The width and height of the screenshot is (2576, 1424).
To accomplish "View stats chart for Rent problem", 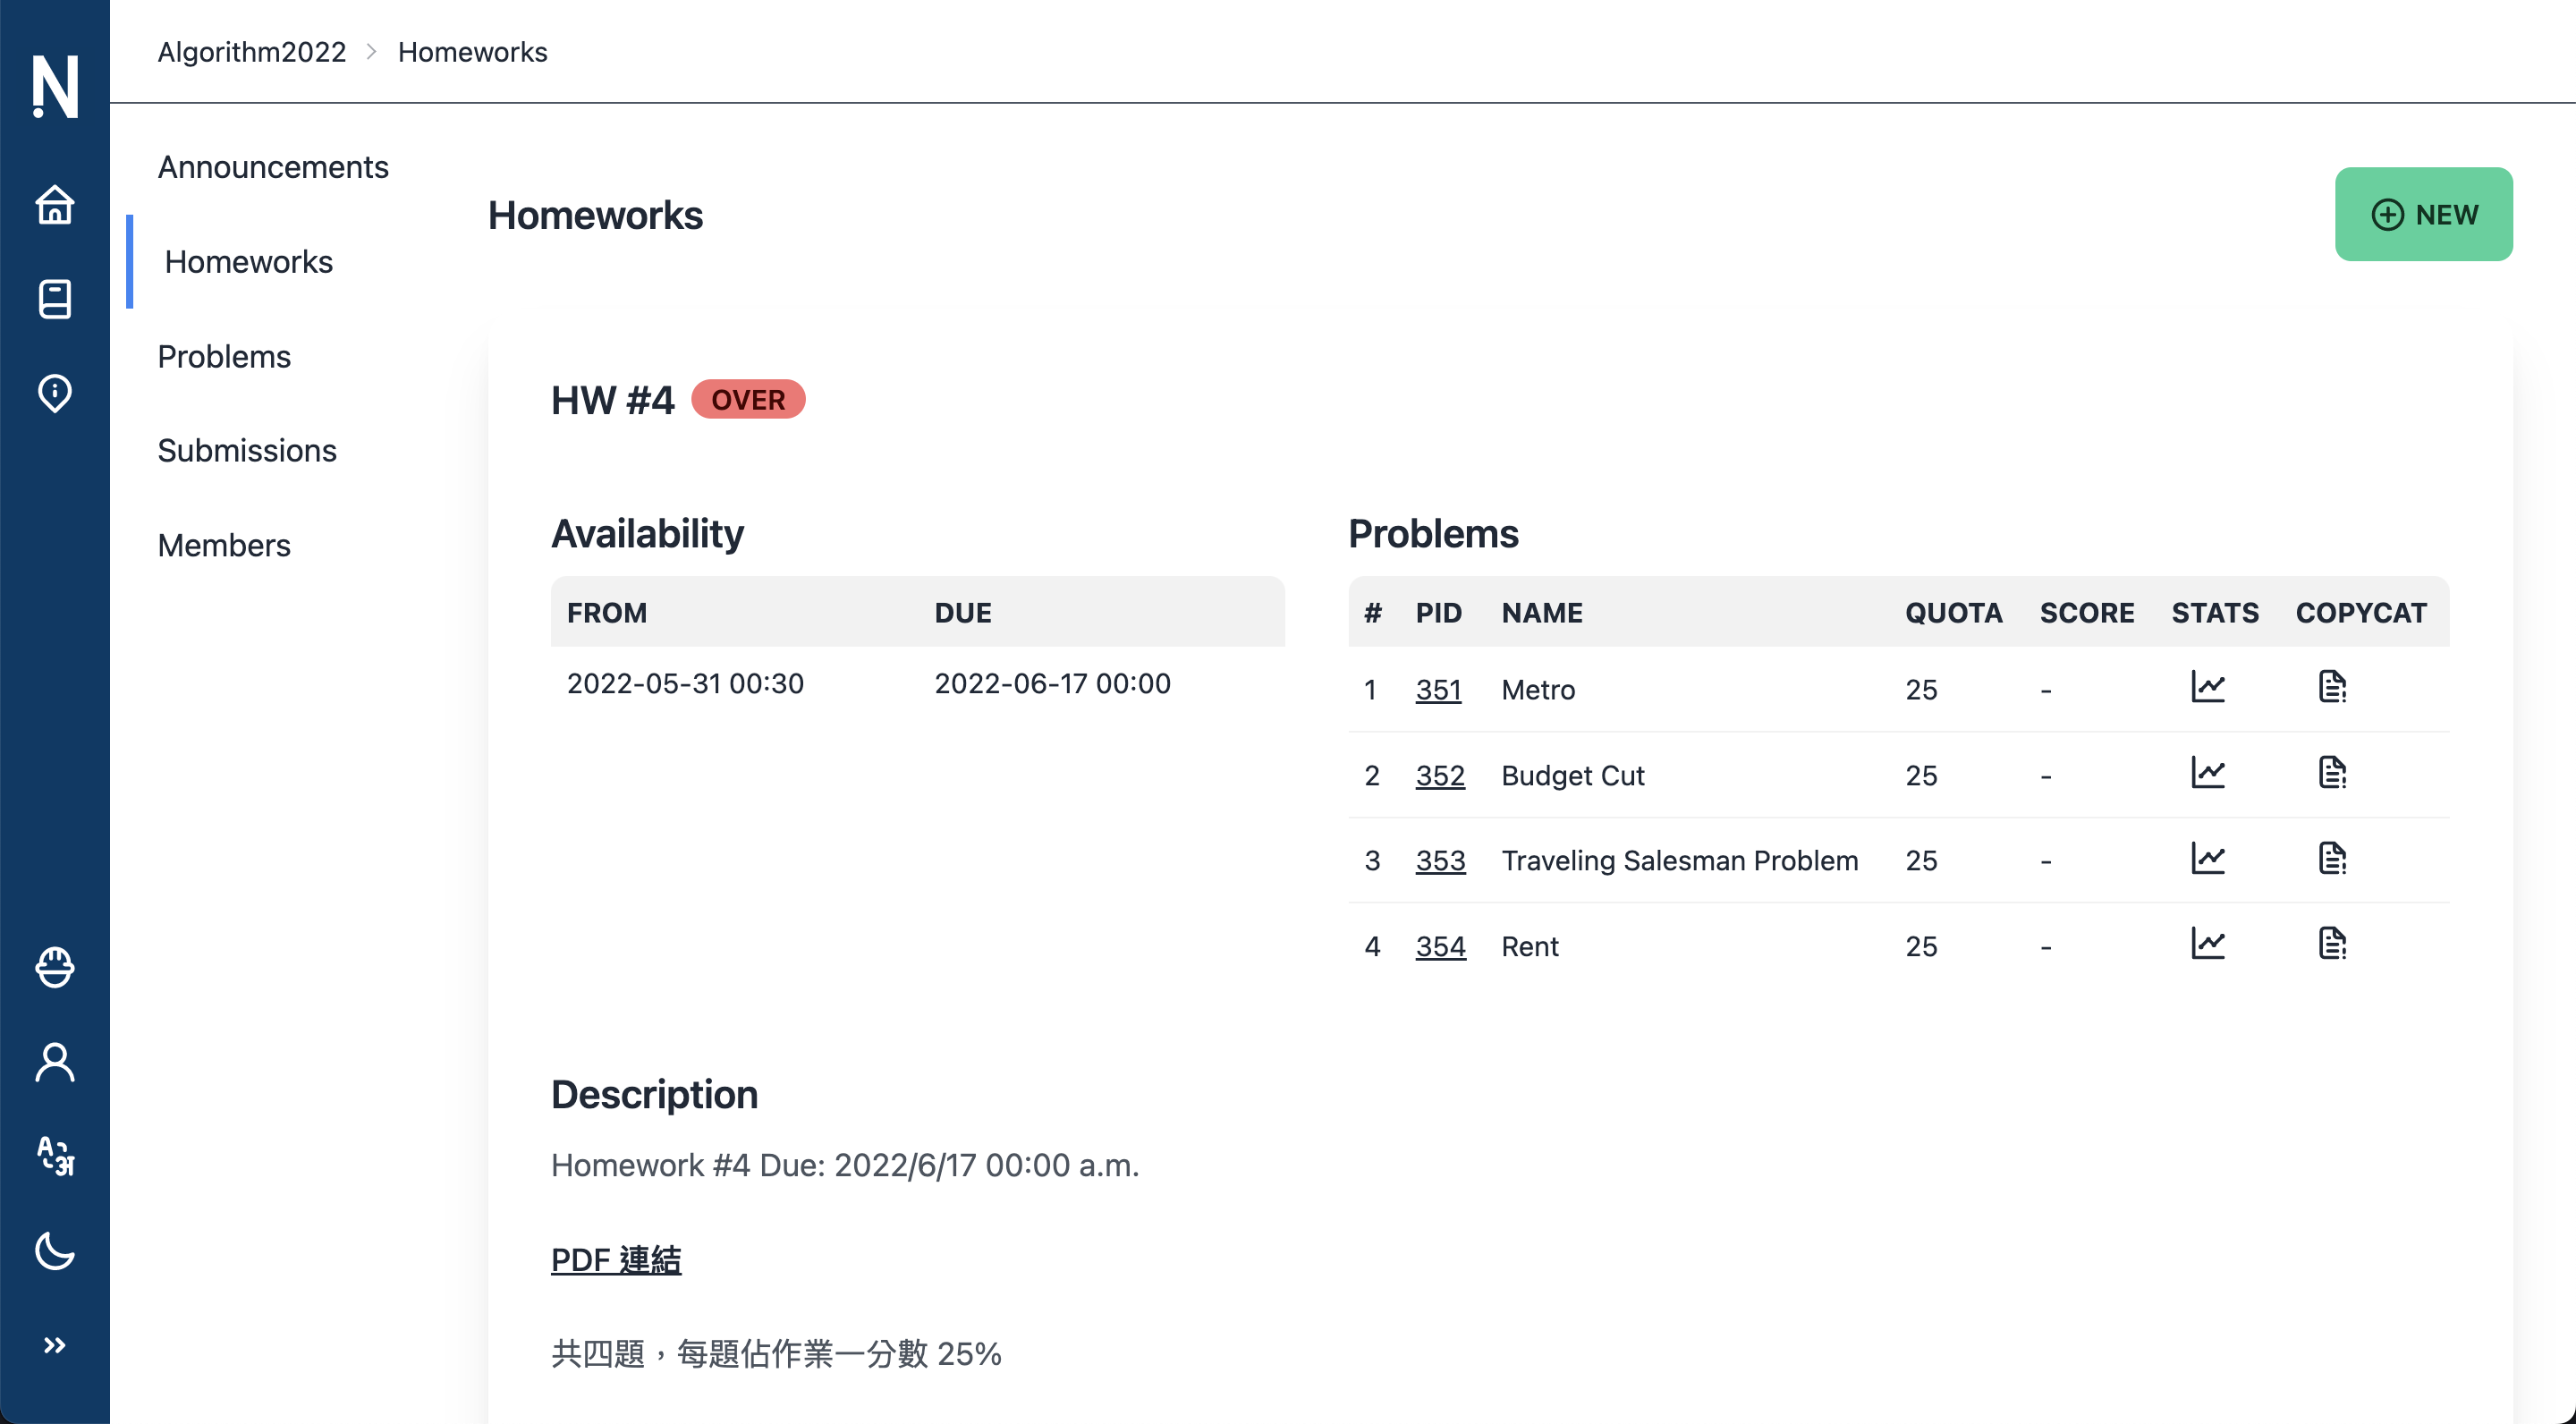I will tap(2207, 944).
